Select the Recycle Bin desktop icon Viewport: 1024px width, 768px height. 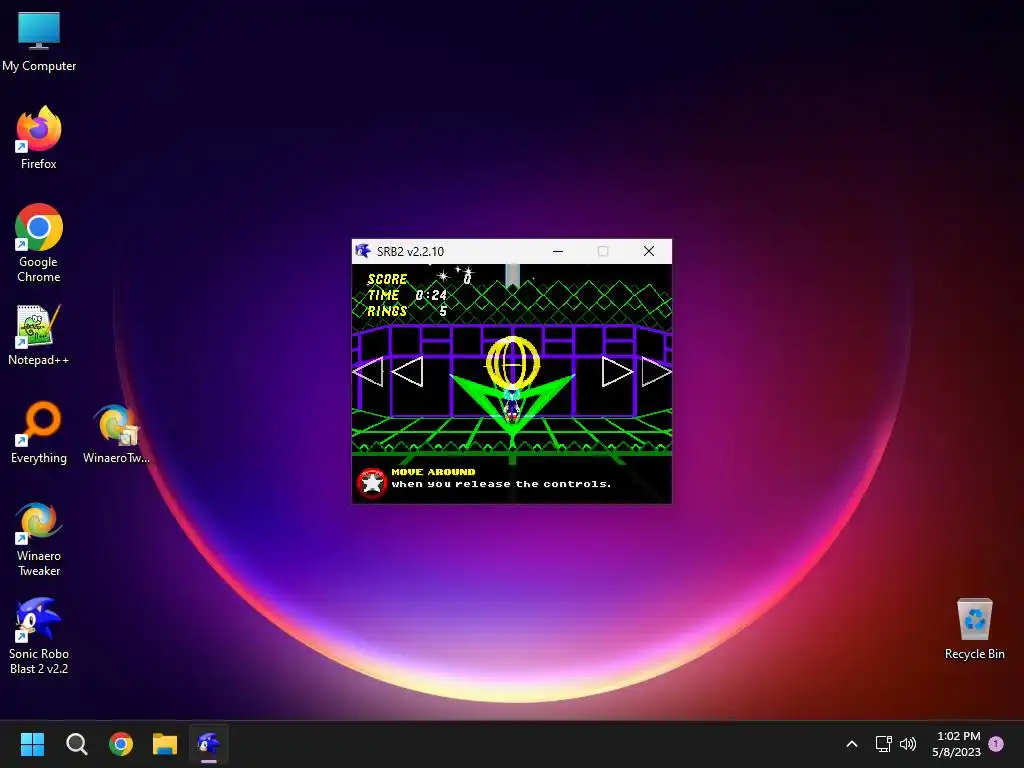tap(974, 629)
